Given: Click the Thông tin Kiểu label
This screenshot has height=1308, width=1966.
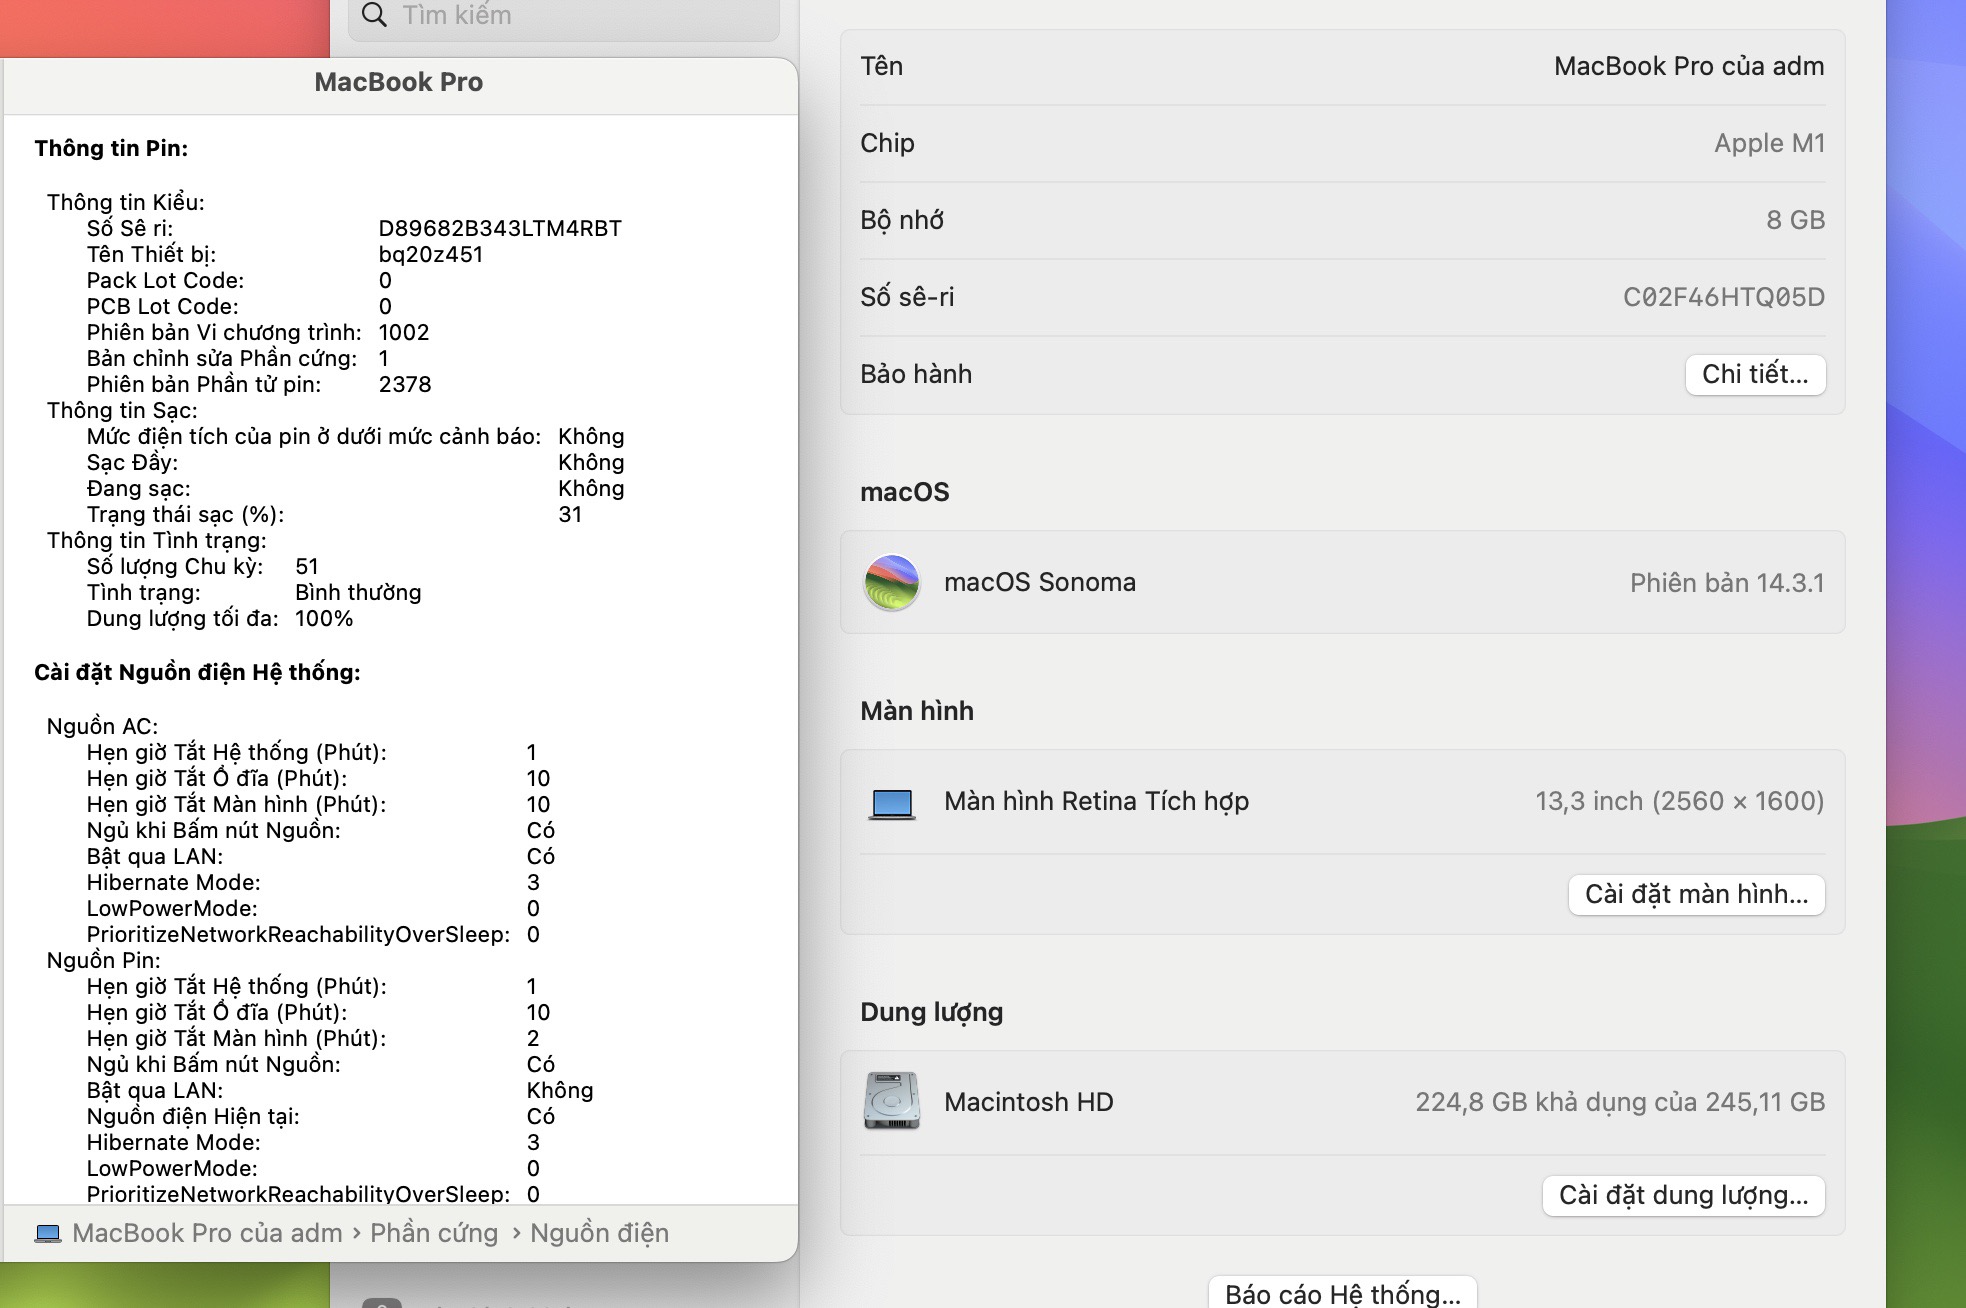Looking at the screenshot, I should 125,202.
